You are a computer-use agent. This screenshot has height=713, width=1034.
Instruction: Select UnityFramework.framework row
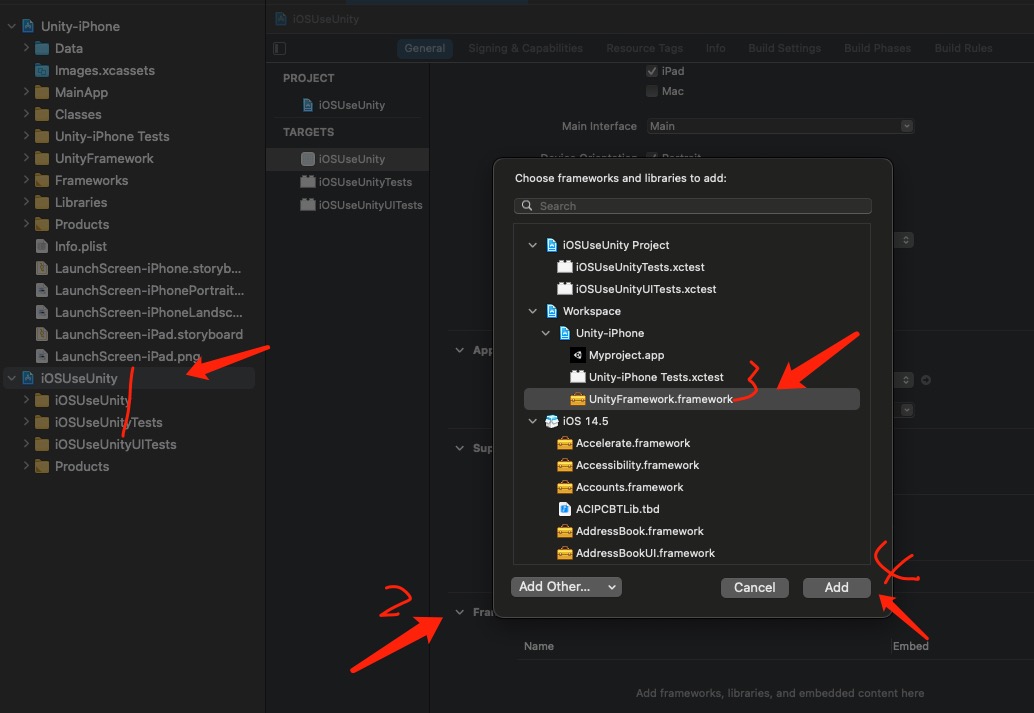pyautogui.click(x=692, y=399)
